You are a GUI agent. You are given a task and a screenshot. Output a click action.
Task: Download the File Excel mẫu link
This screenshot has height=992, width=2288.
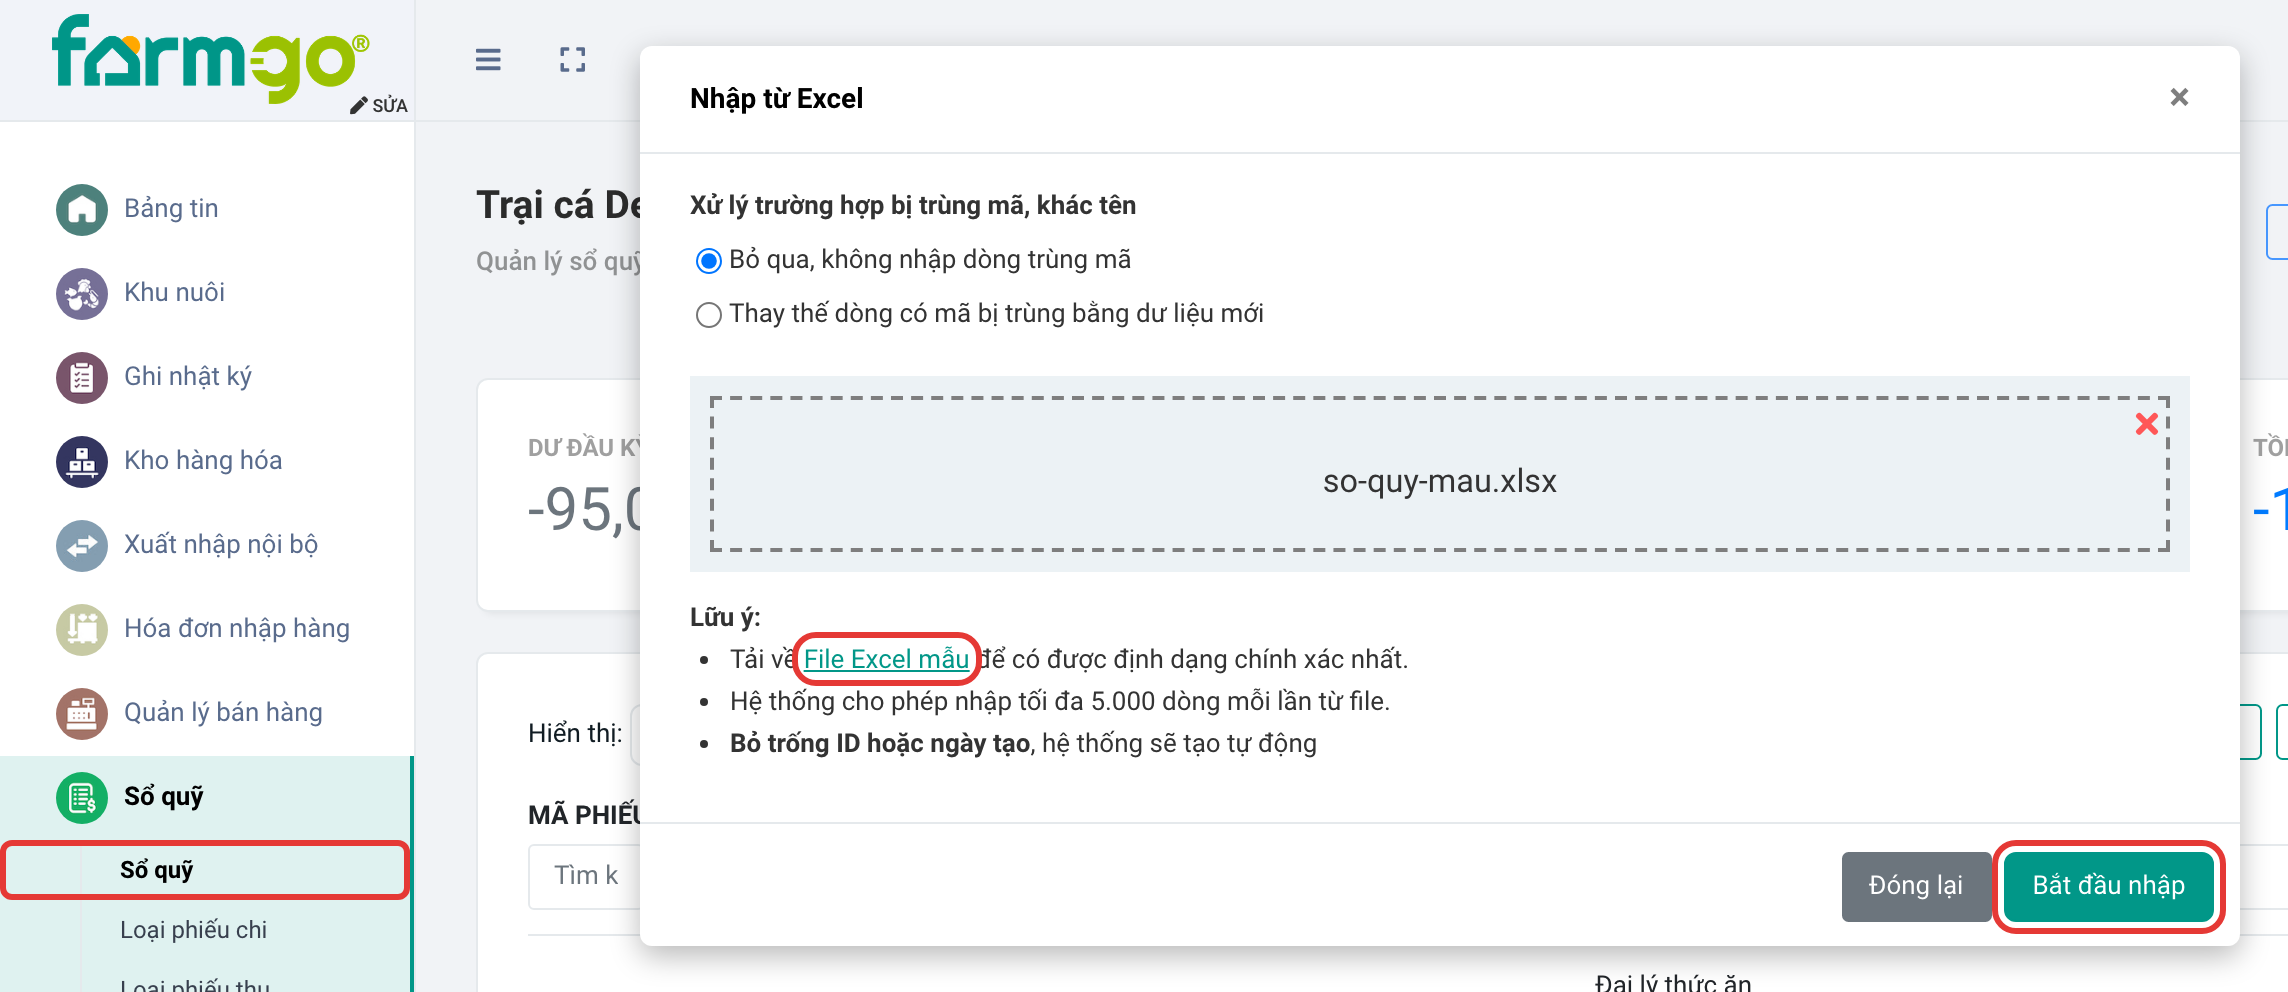click(886, 659)
